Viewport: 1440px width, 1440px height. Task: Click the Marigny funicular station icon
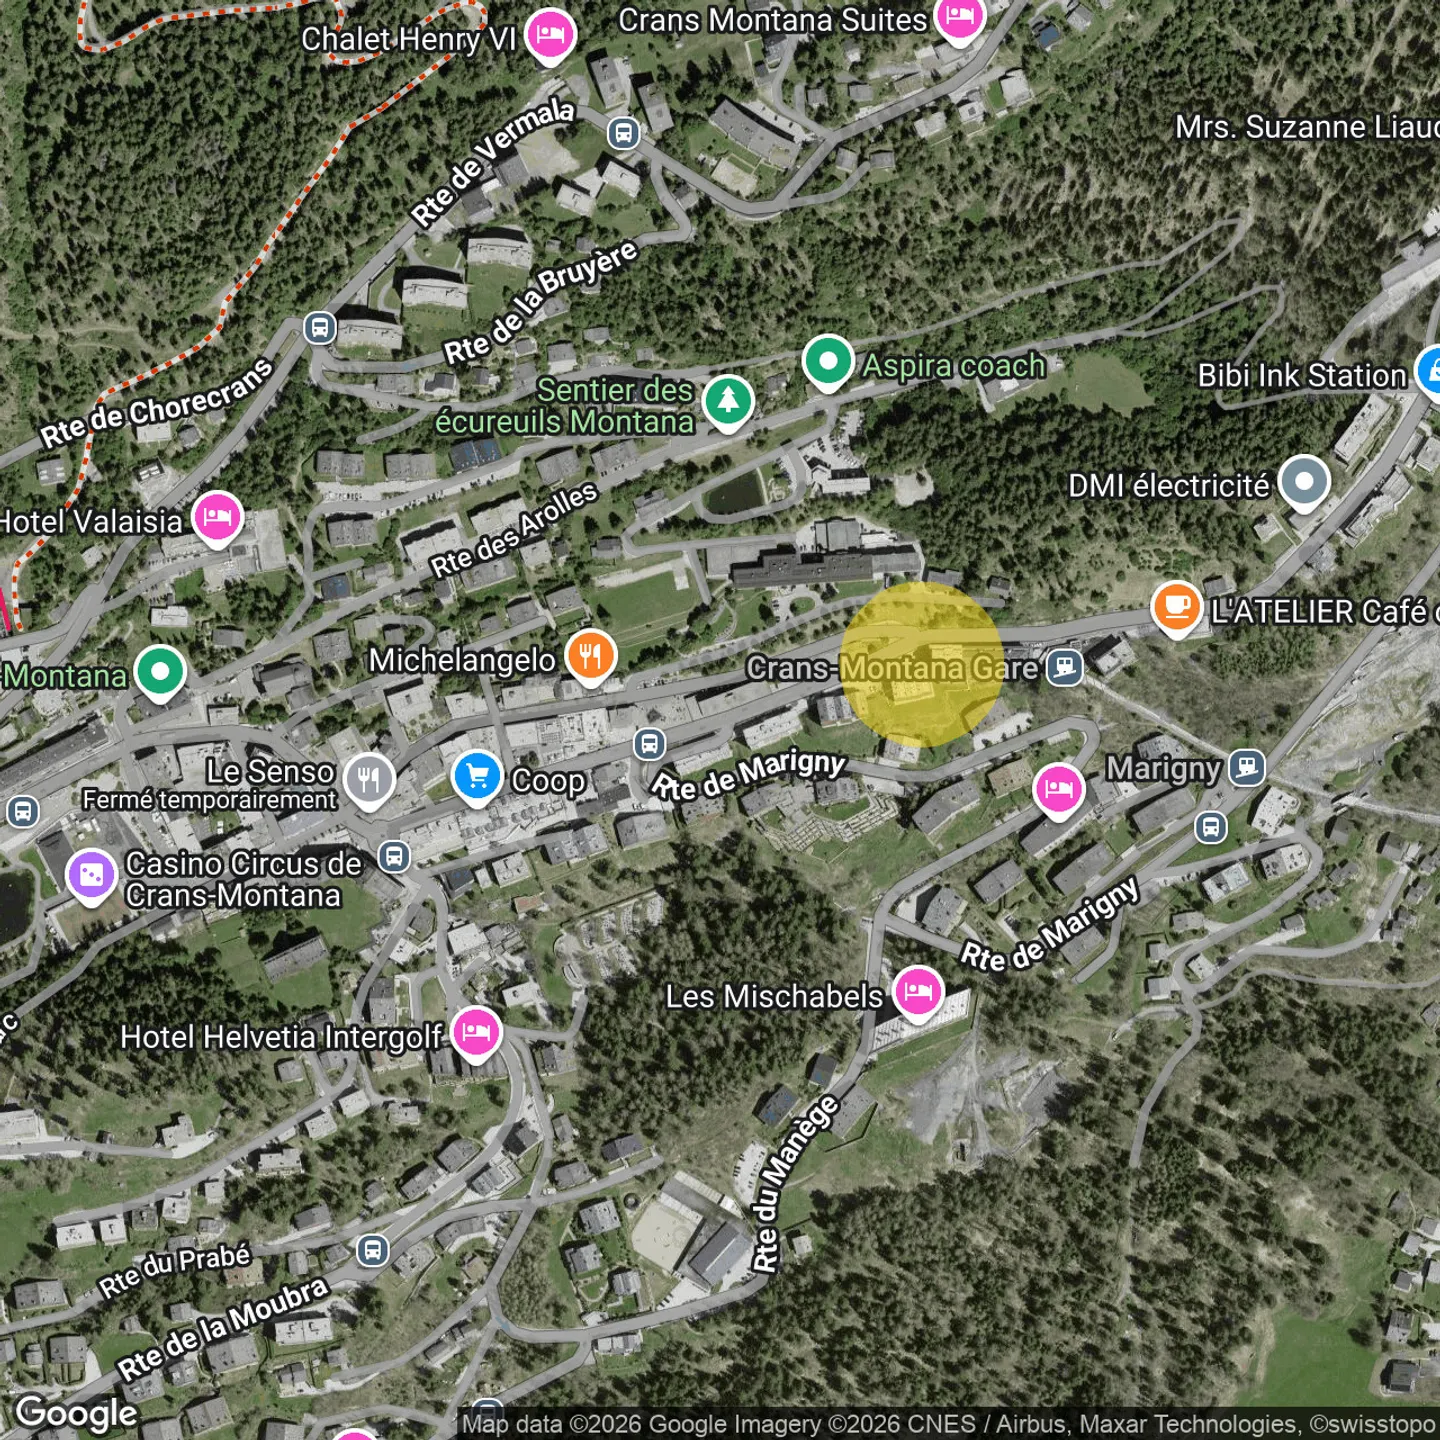point(1247,767)
